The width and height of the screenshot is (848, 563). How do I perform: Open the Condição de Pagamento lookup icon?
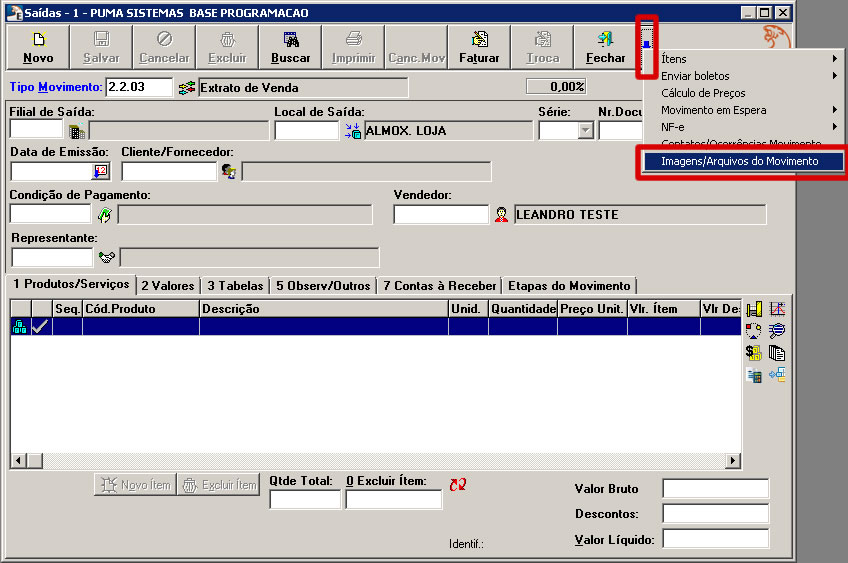(104, 214)
